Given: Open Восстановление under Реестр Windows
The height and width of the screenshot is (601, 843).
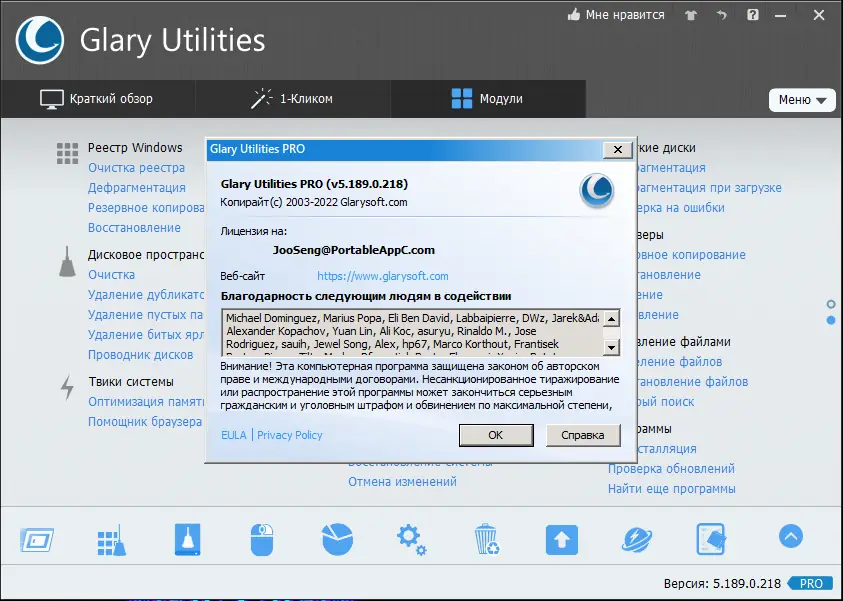Looking at the screenshot, I should click(134, 227).
